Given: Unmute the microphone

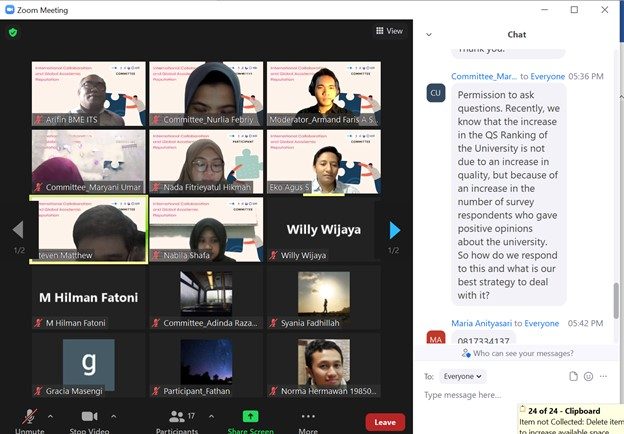Looking at the screenshot, I should point(27,419).
